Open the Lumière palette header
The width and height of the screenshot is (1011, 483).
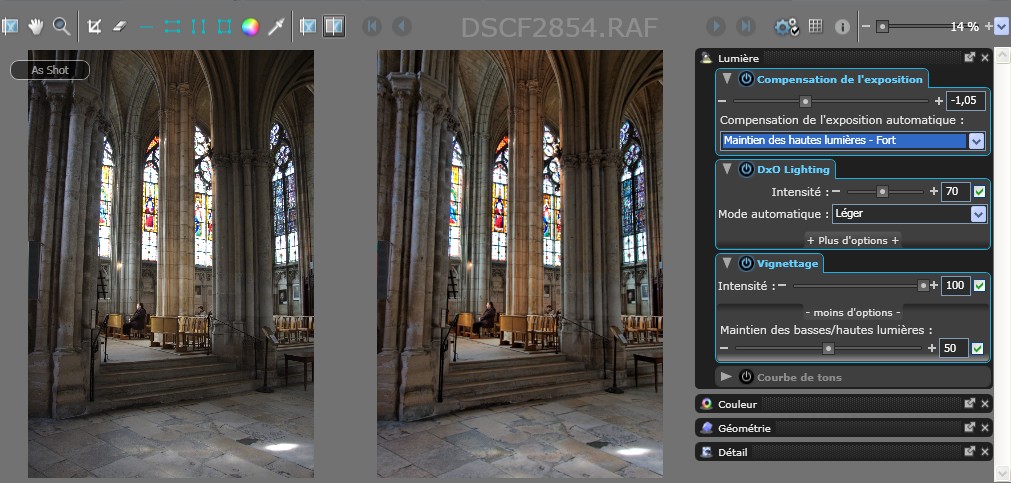tap(844, 57)
